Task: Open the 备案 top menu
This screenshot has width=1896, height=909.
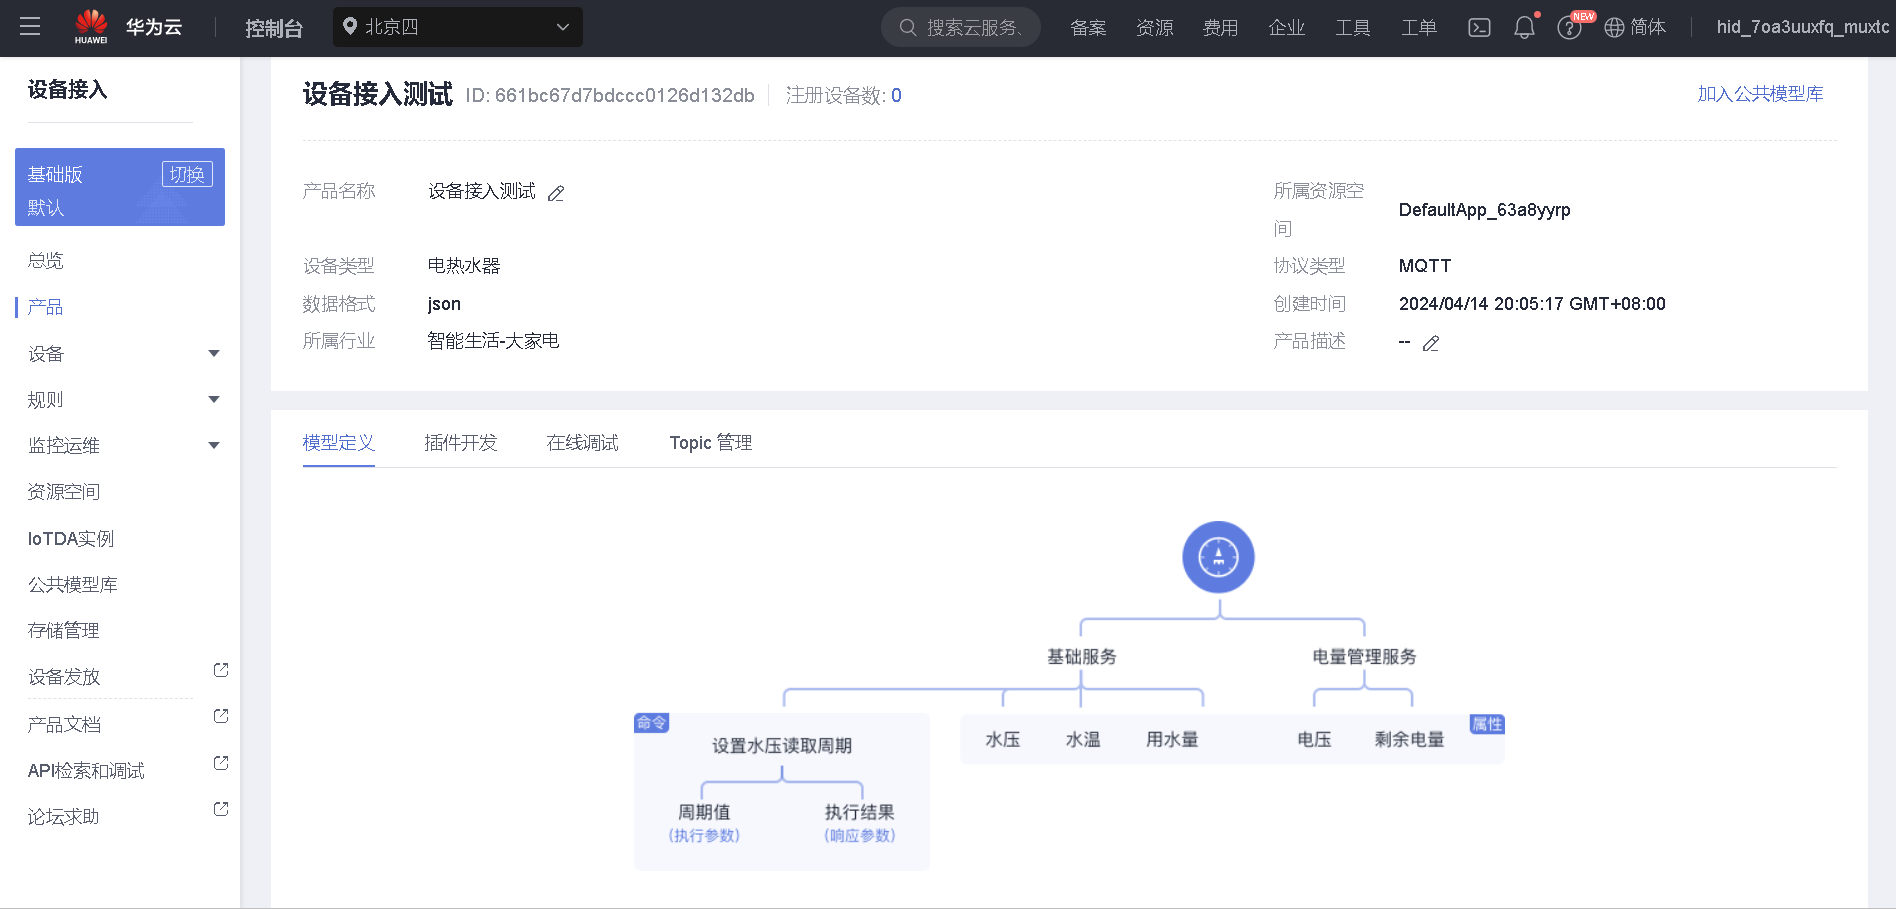Action: (x=1088, y=27)
